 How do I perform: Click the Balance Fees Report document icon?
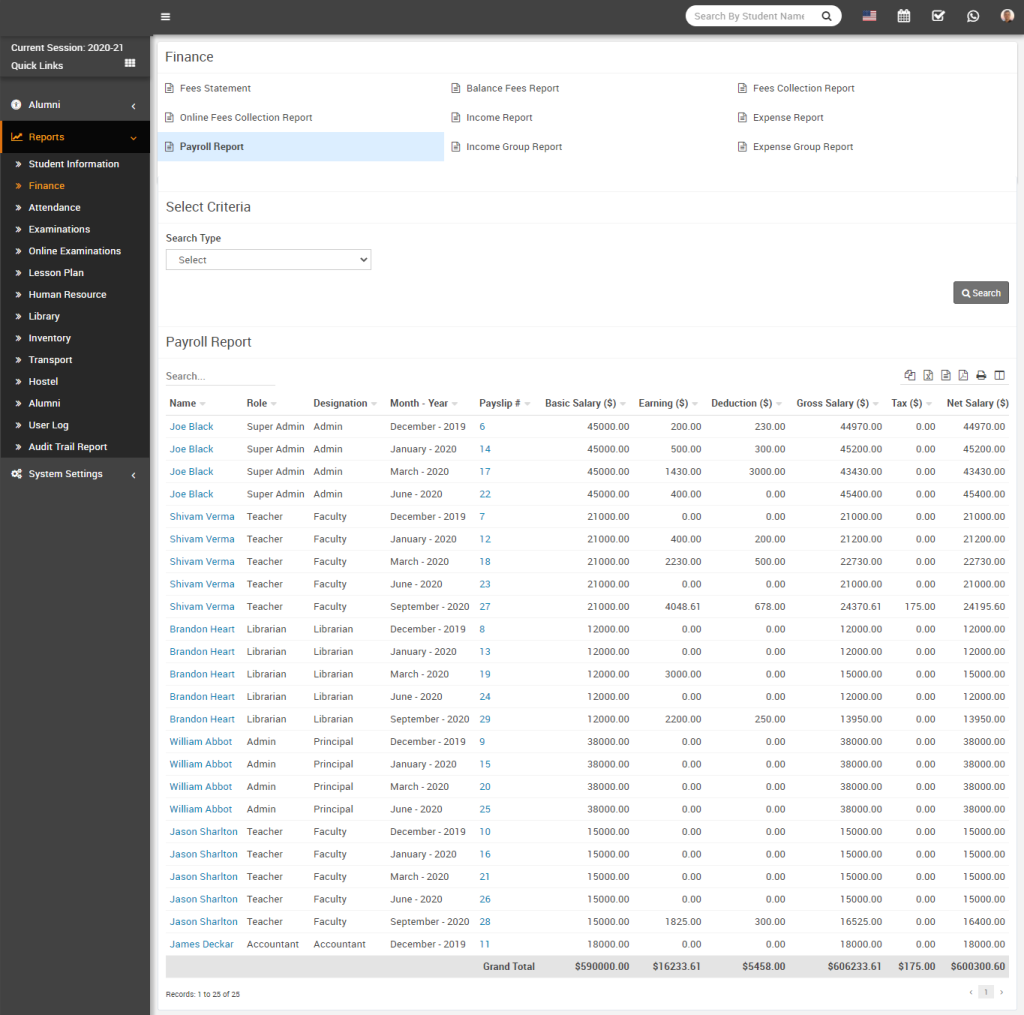456,88
